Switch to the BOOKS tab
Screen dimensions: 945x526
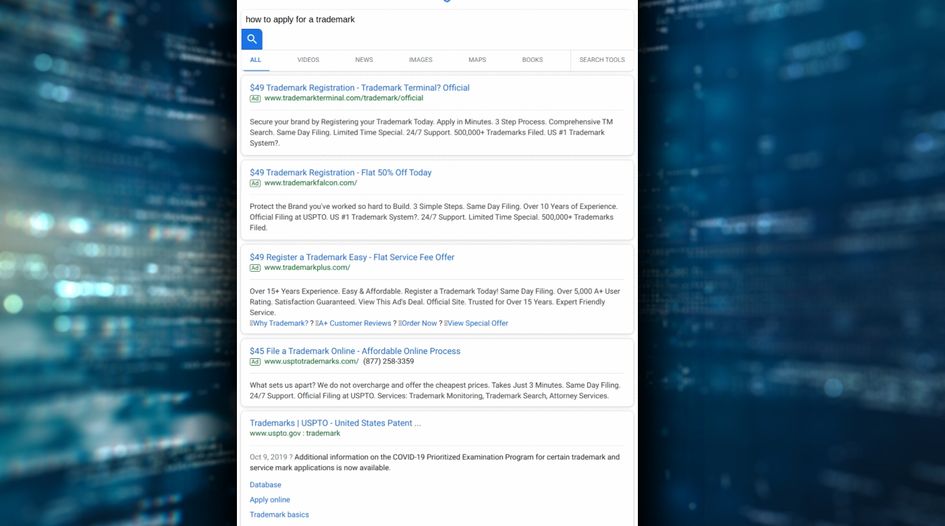(532, 60)
